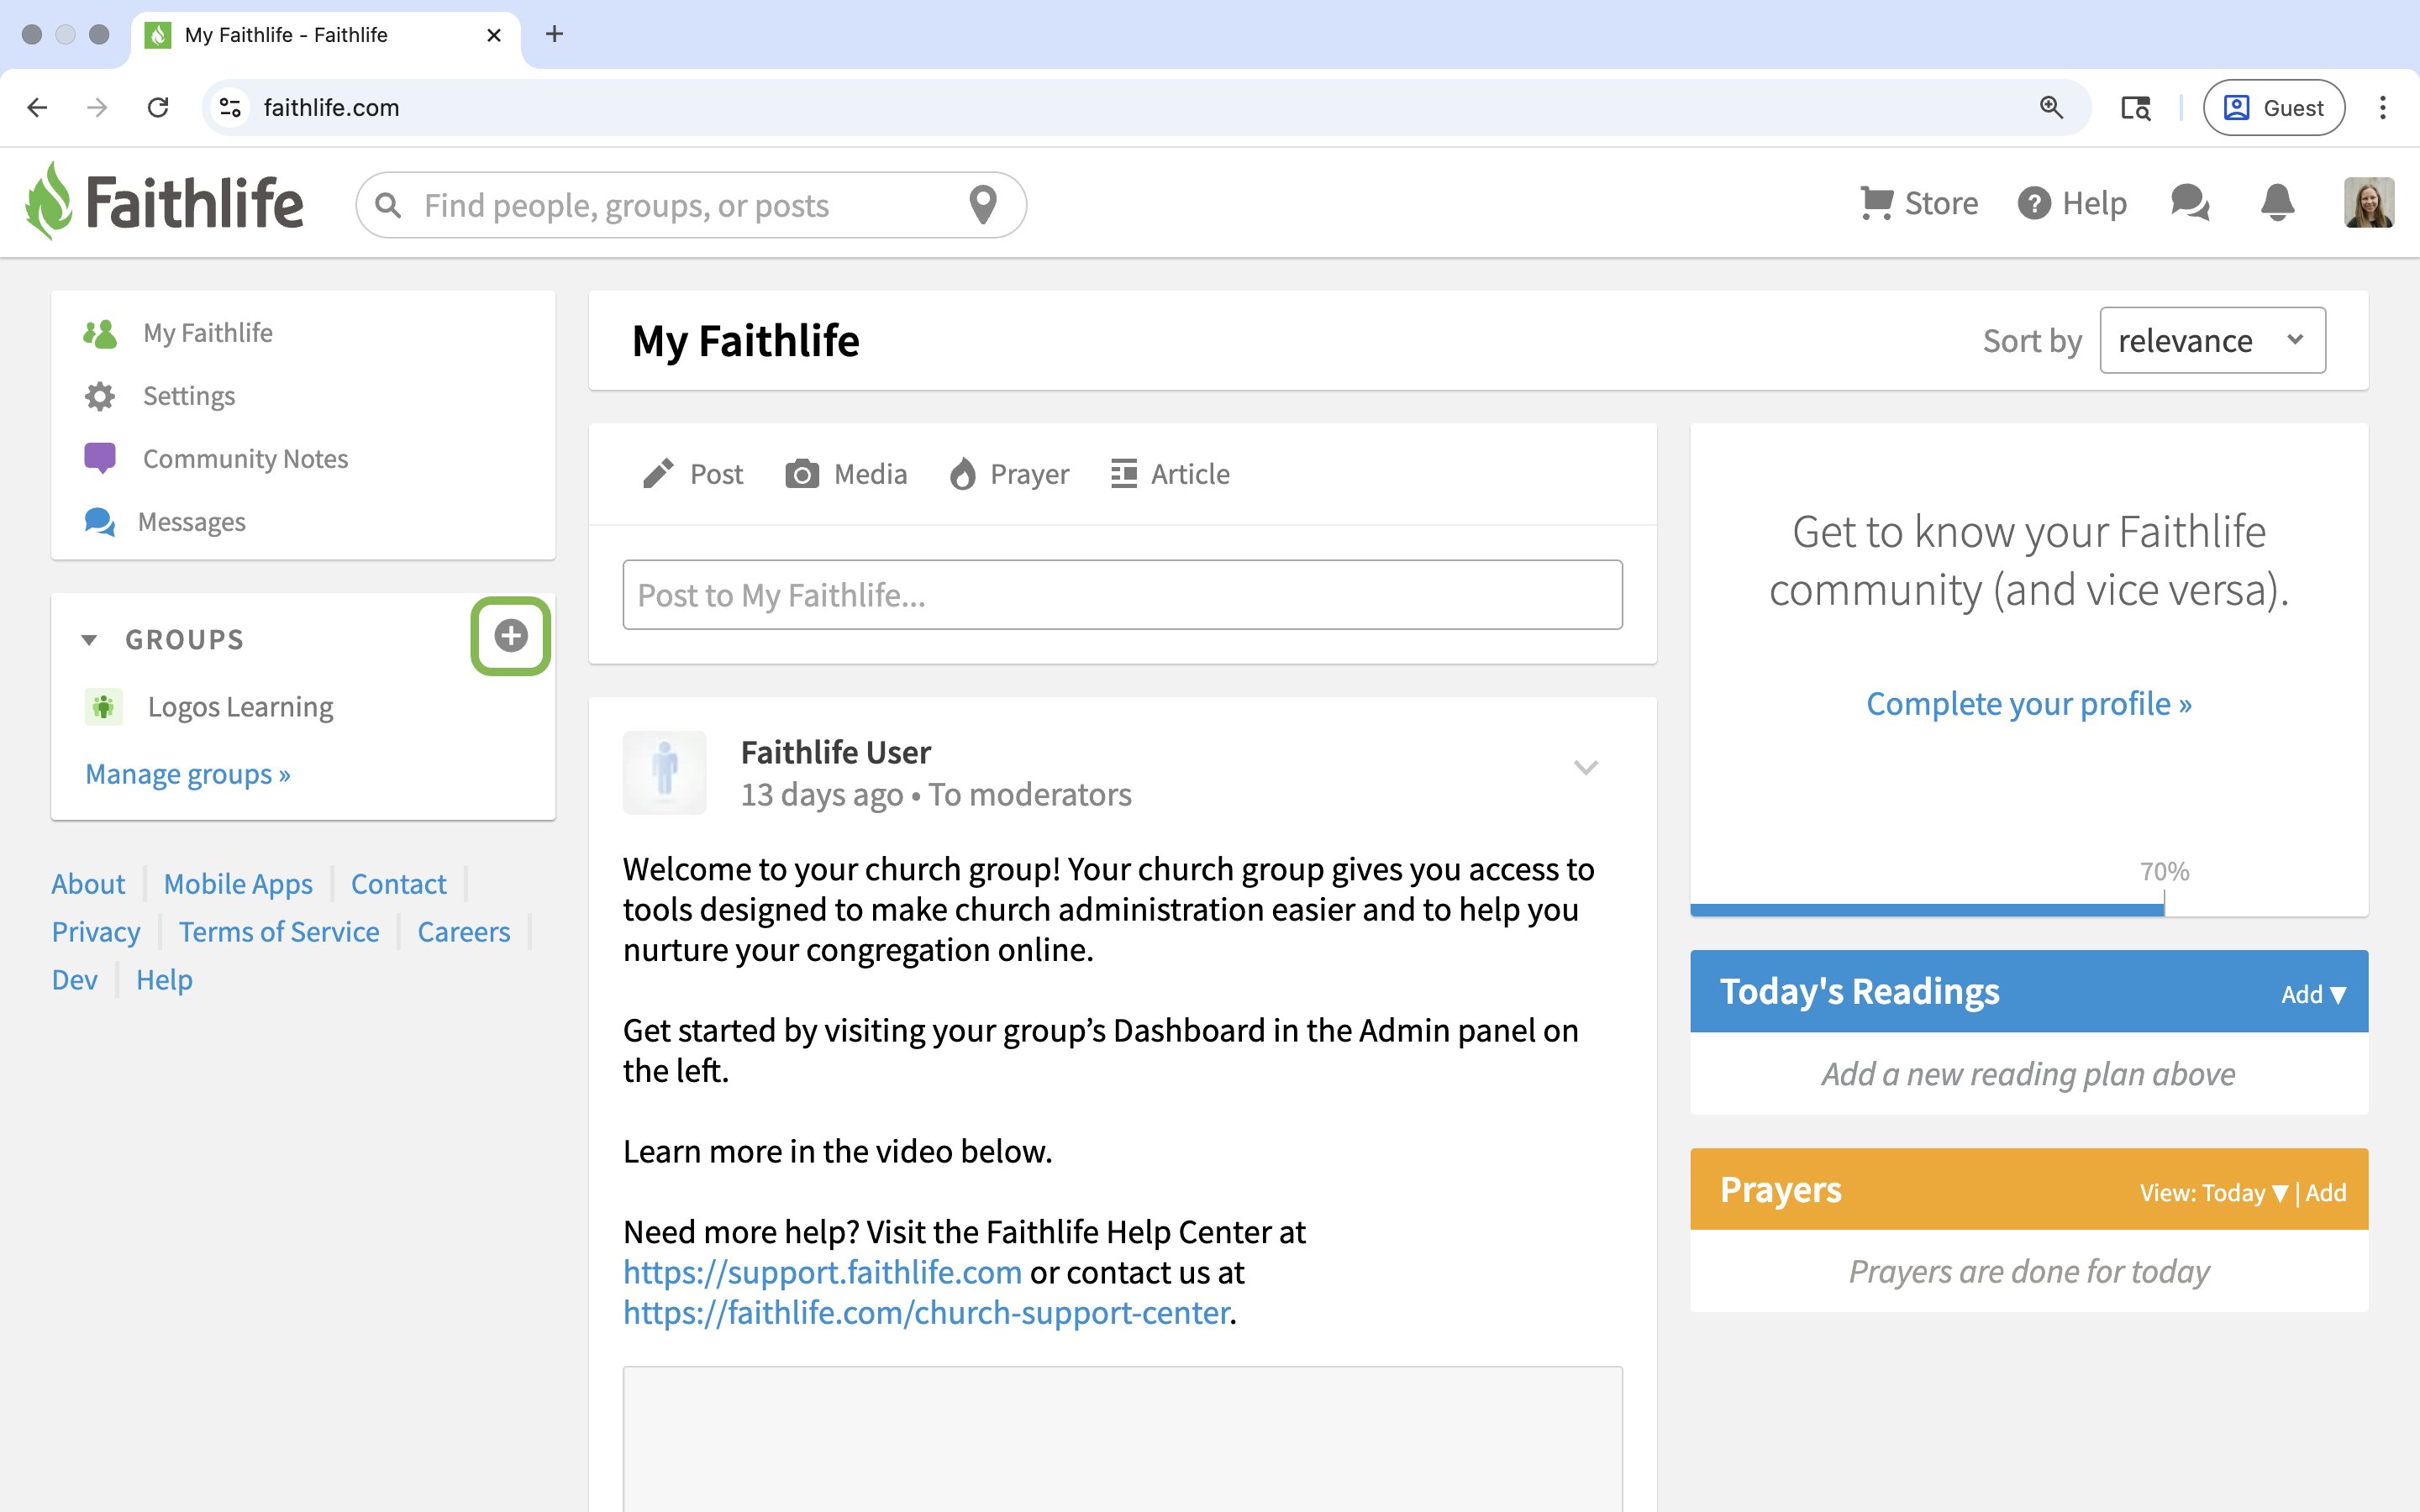Select the Prayer tab

(x=1009, y=474)
